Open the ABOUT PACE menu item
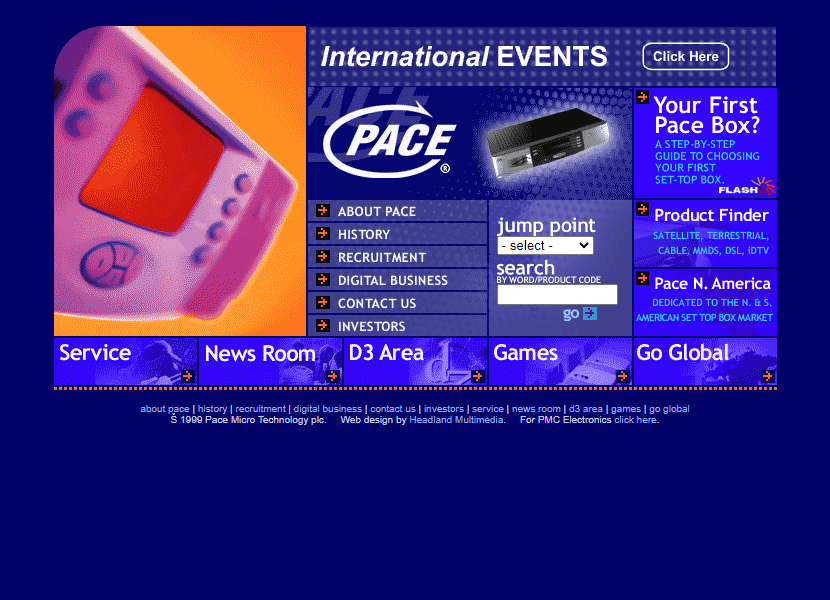830x600 pixels. coord(398,211)
